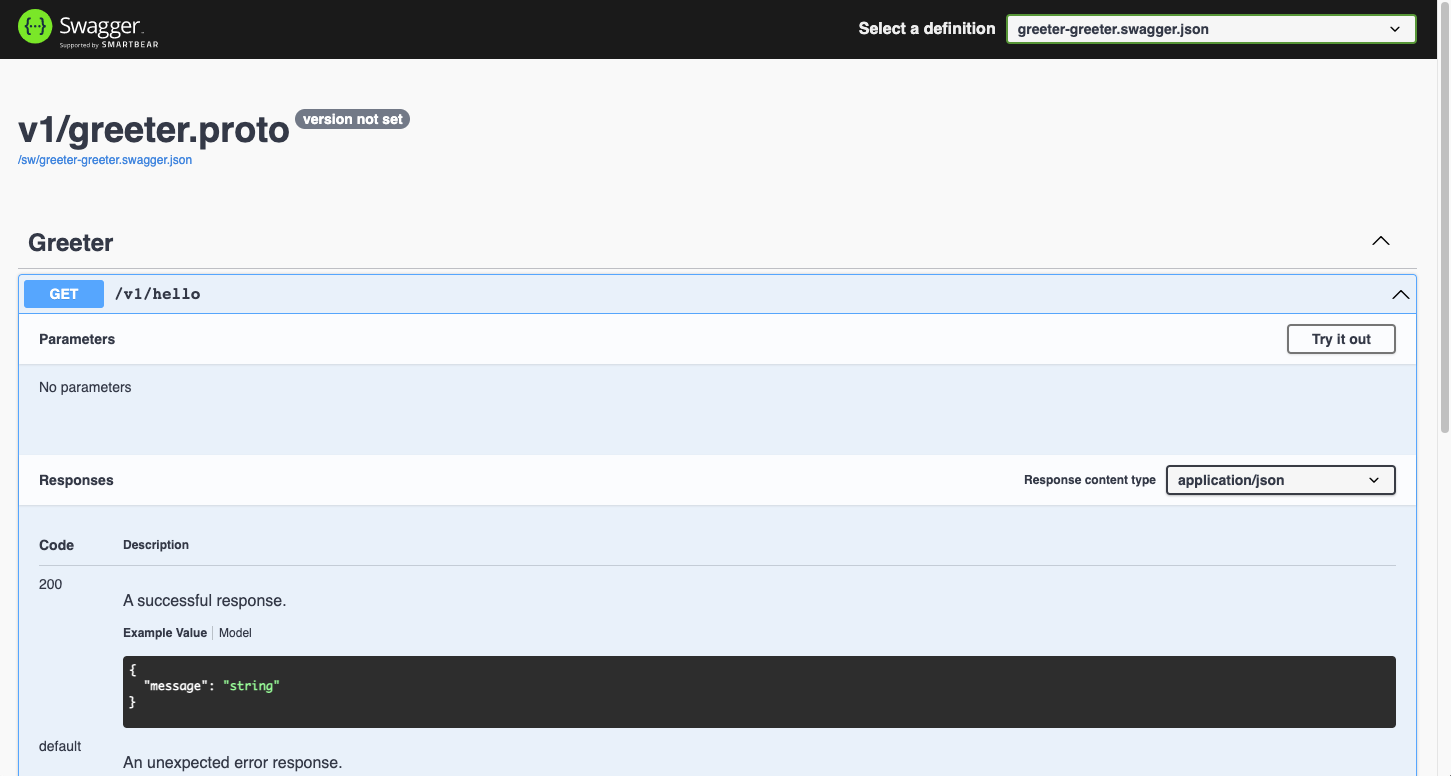The image size is (1451, 776).
Task: Click the 200 response code
Action: click(51, 584)
